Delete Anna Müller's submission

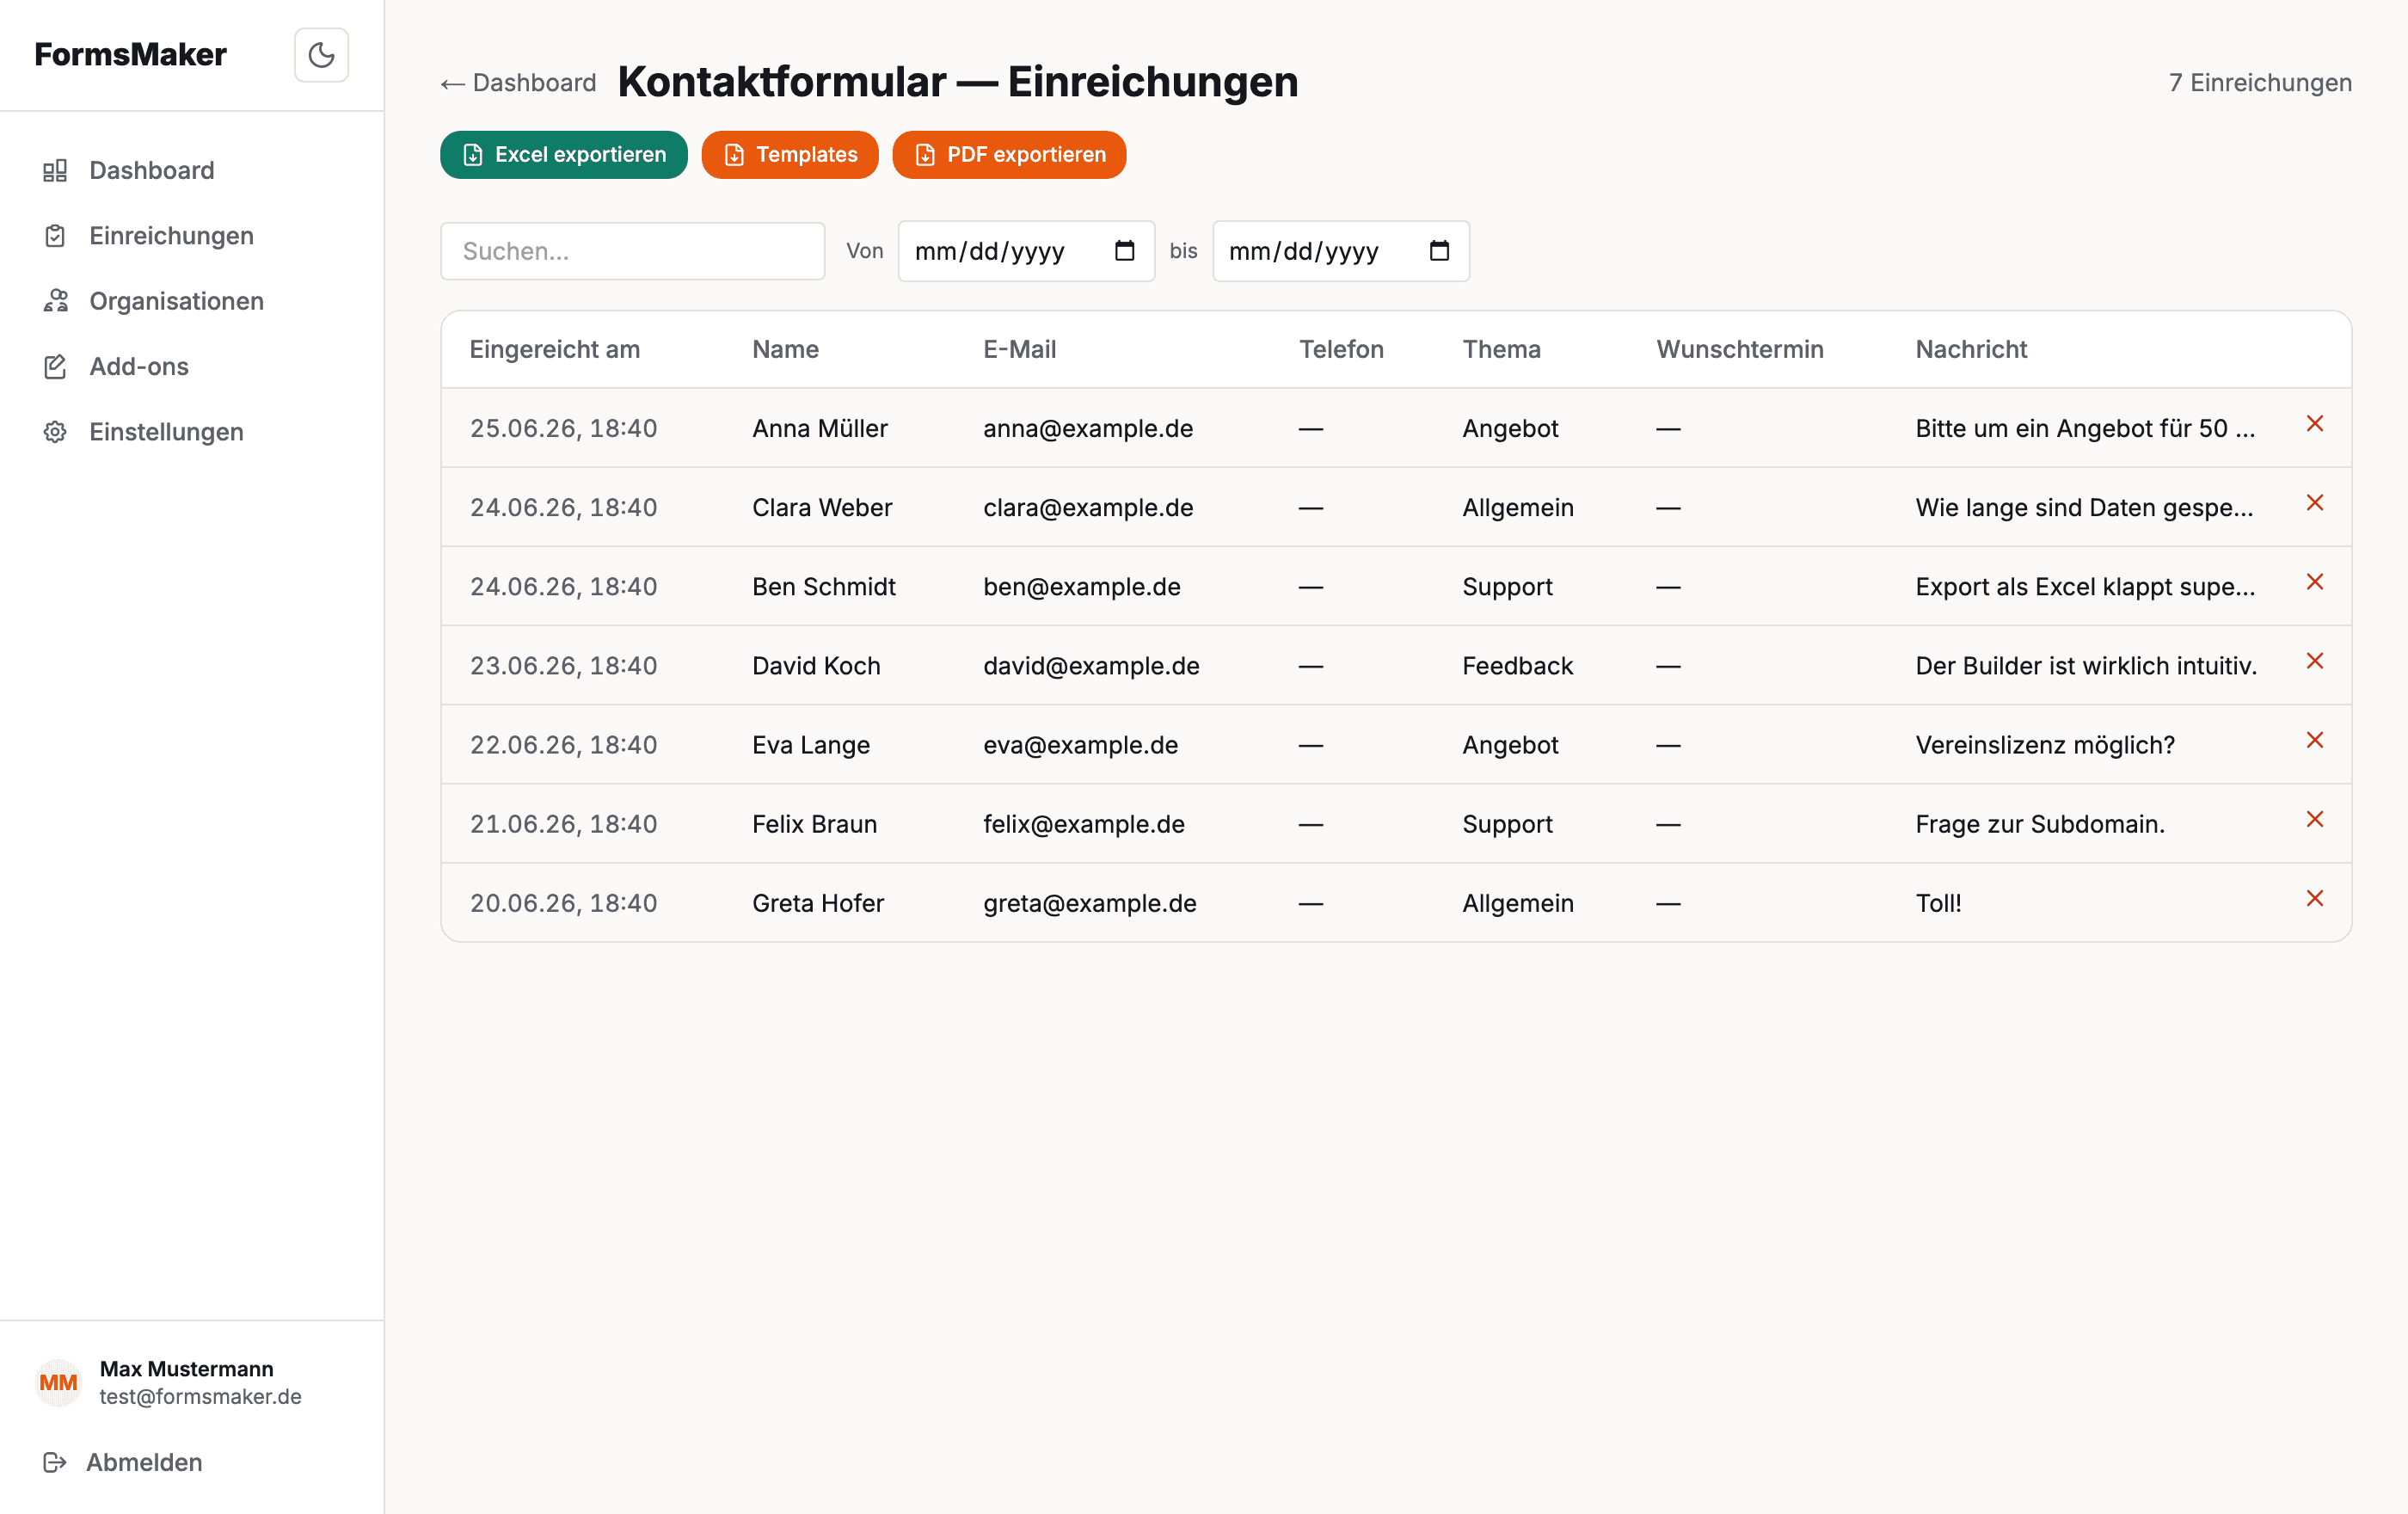pos(2314,423)
